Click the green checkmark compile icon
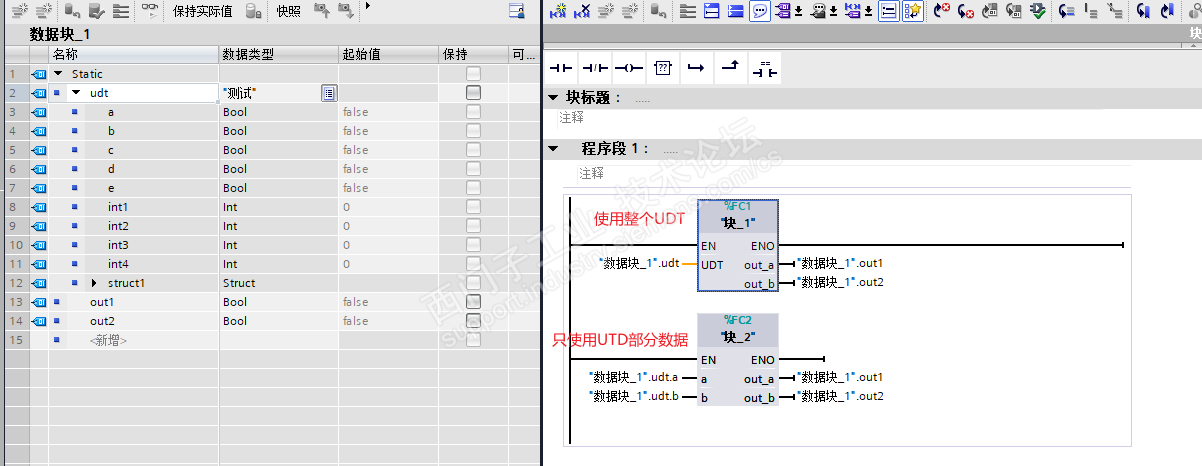Screen dimensions: 1202x466 pyautogui.click(x=1037, y=11)
